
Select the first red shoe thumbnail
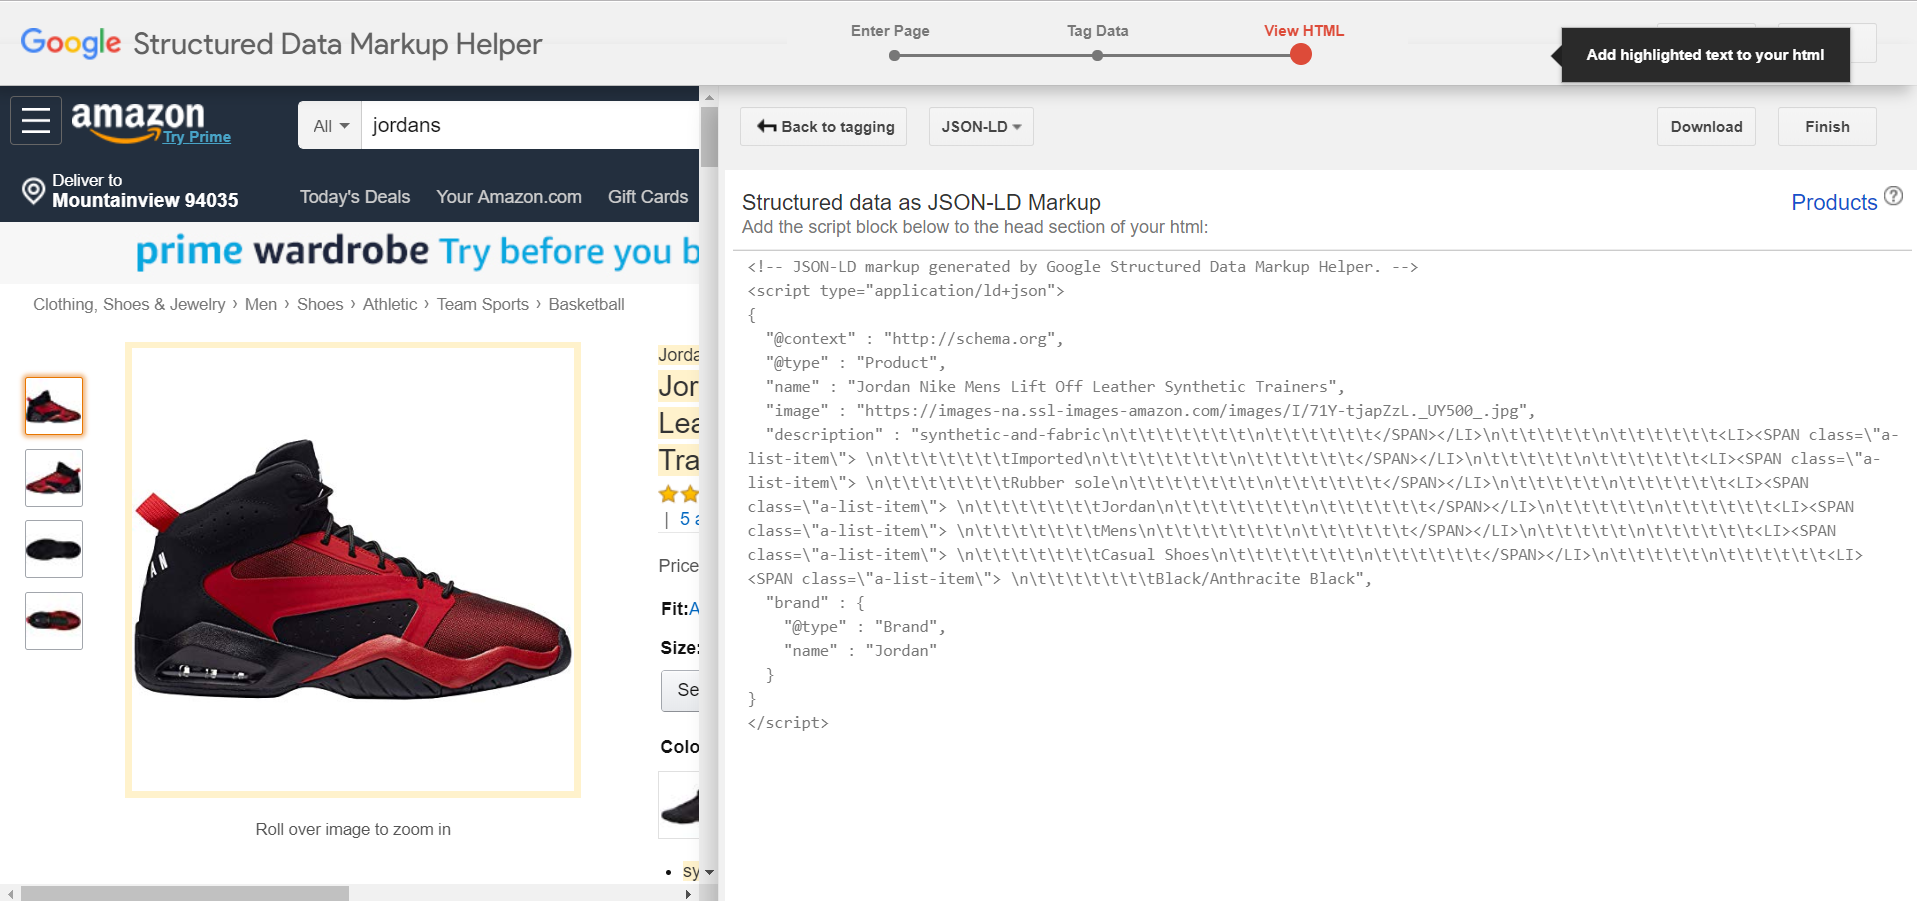54,406
